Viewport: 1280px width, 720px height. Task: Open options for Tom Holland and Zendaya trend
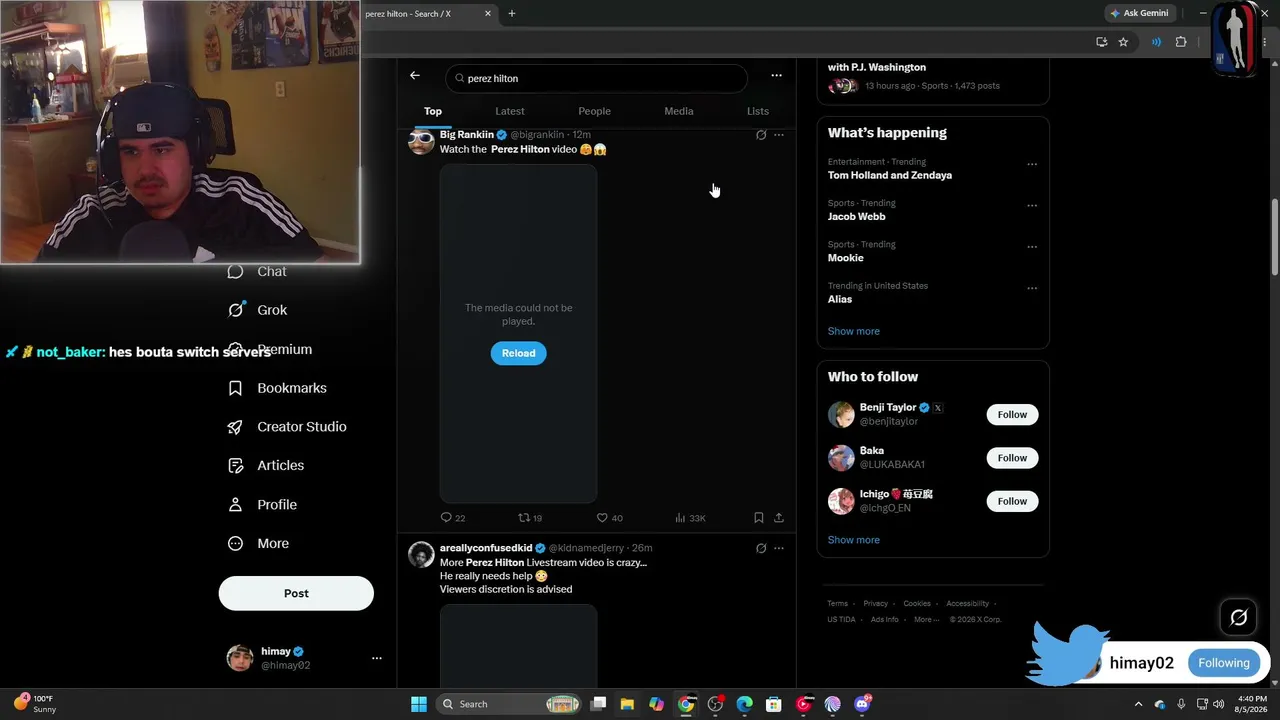[1032, 164]
